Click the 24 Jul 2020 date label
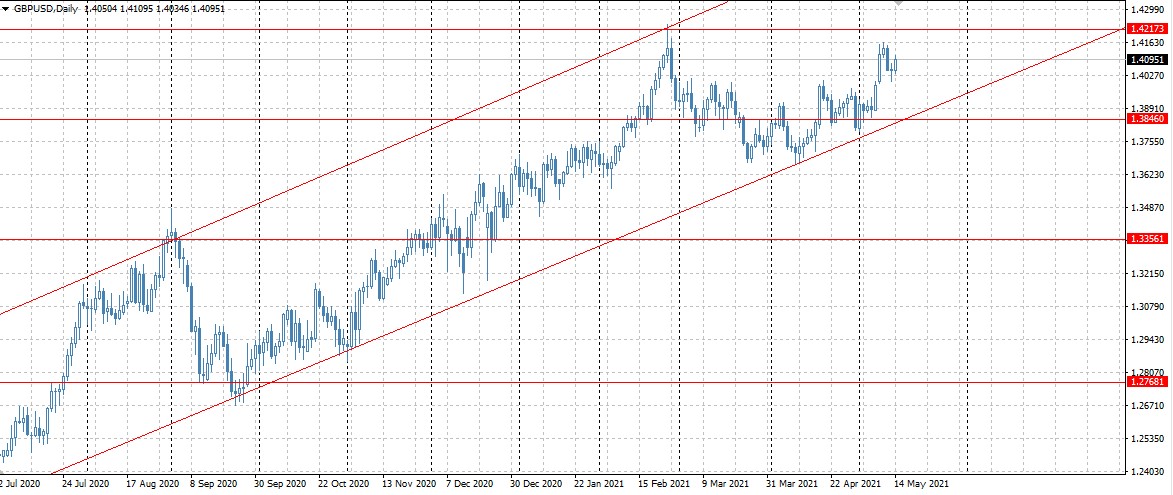The width and height of the screenshot is (1173, 495). (x=85, y=484)
